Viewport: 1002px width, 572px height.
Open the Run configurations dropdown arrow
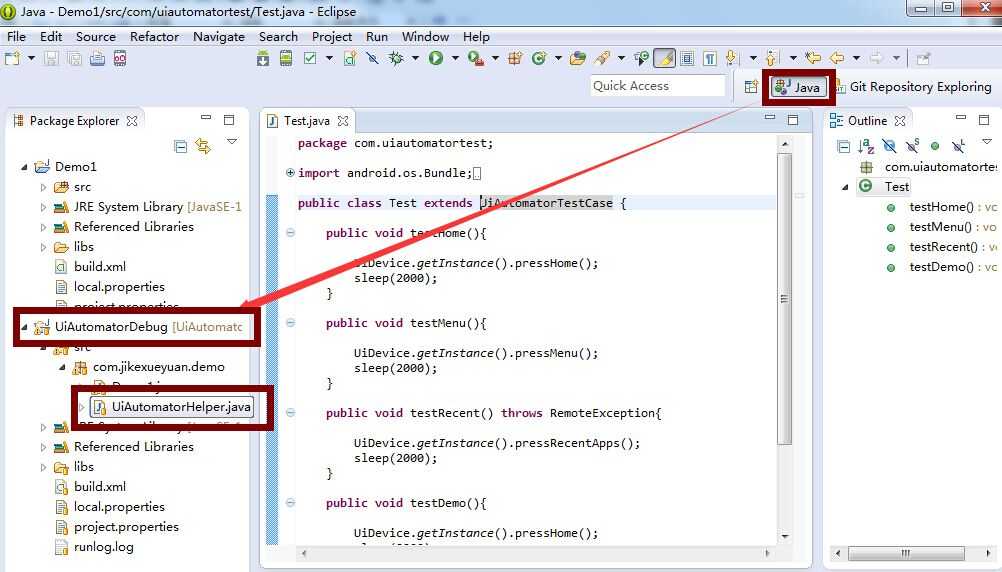[455, 59]
